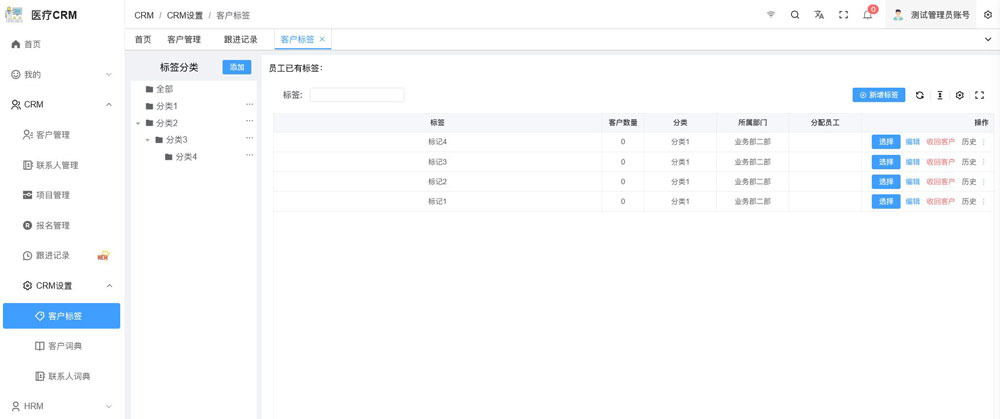The image size is (1000, 419).
Task: Open 客户管理 in the sidebar
Action: coord(53,135)
